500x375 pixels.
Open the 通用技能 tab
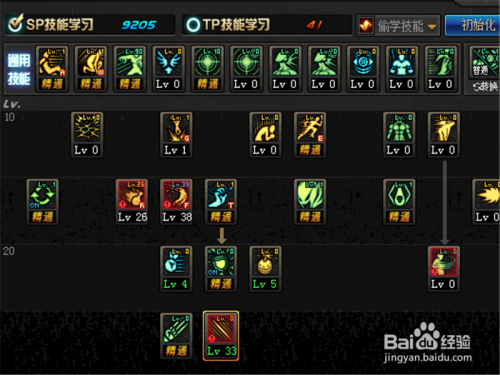tap(19, 69)
